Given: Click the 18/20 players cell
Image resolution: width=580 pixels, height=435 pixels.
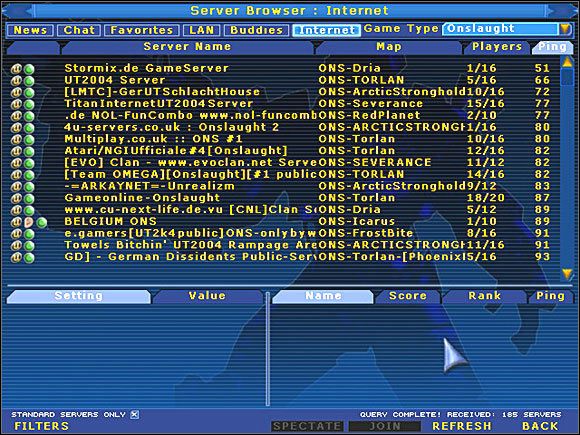Looking at the screenshot, I should click(x=486, y=198).
